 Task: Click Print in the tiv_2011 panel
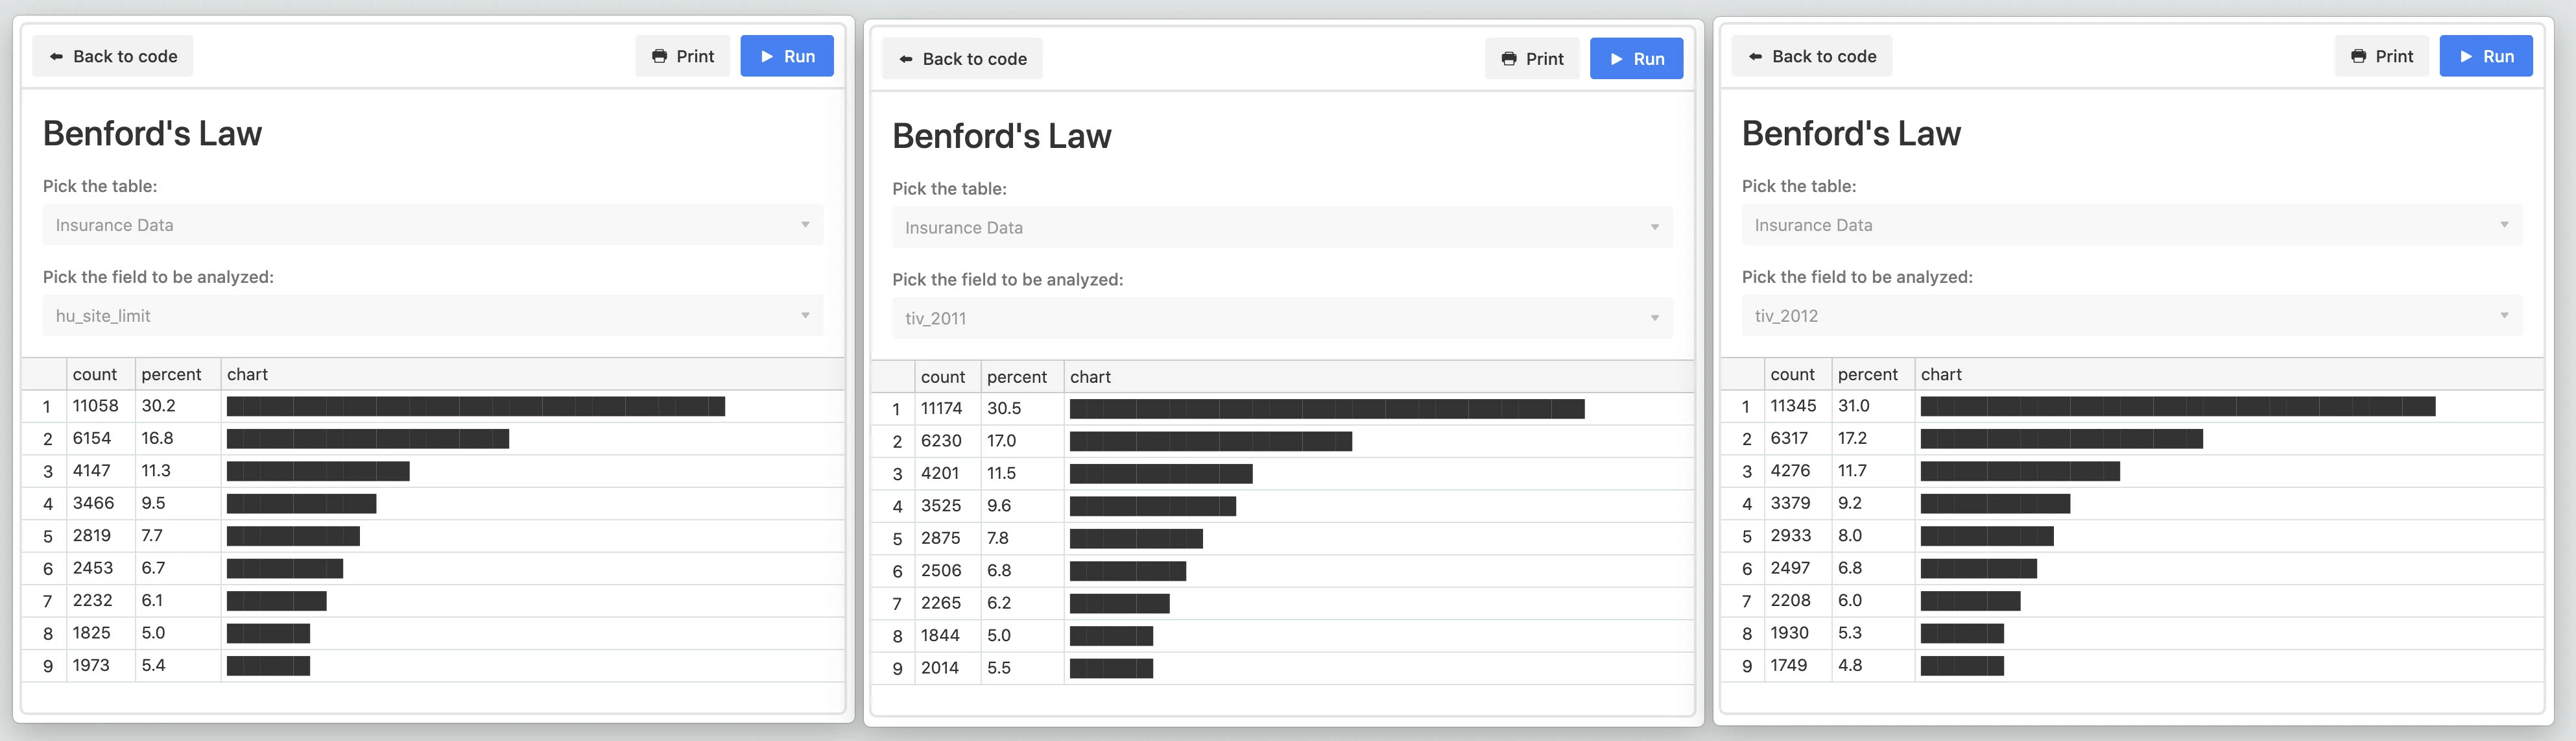click(1532, 59)
